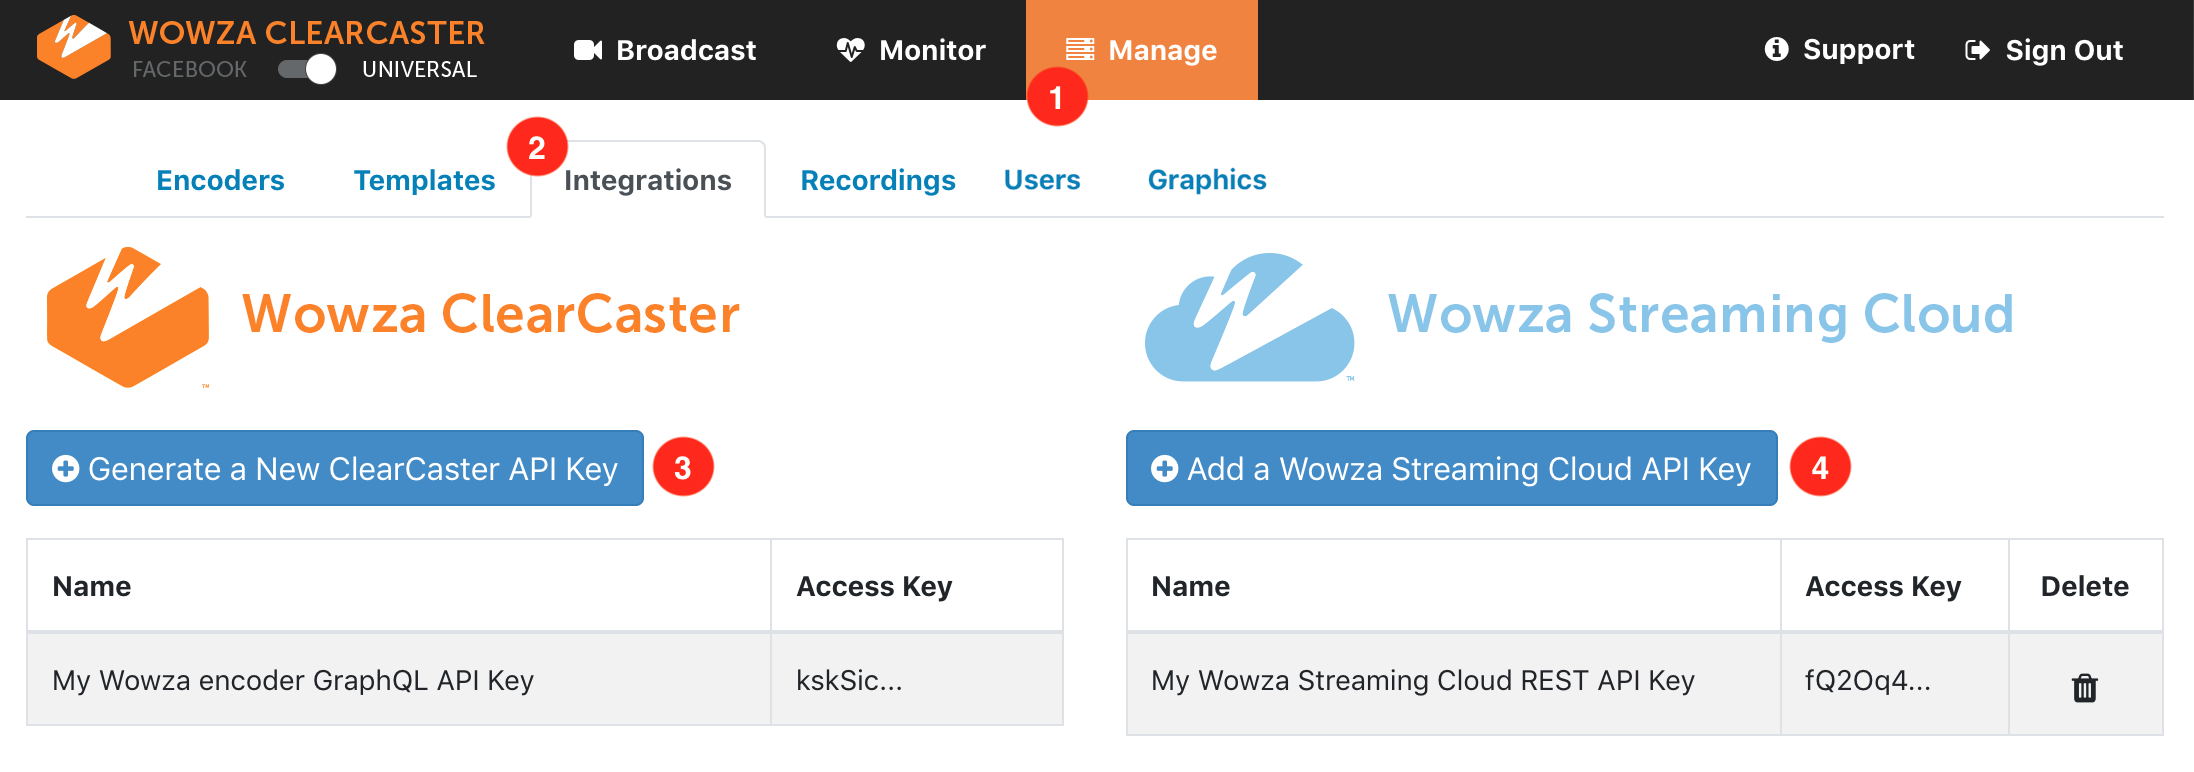This screenshot has width=2194, height=772.
Task: Switch to the Encoders tab
Action: click(221, 180)
